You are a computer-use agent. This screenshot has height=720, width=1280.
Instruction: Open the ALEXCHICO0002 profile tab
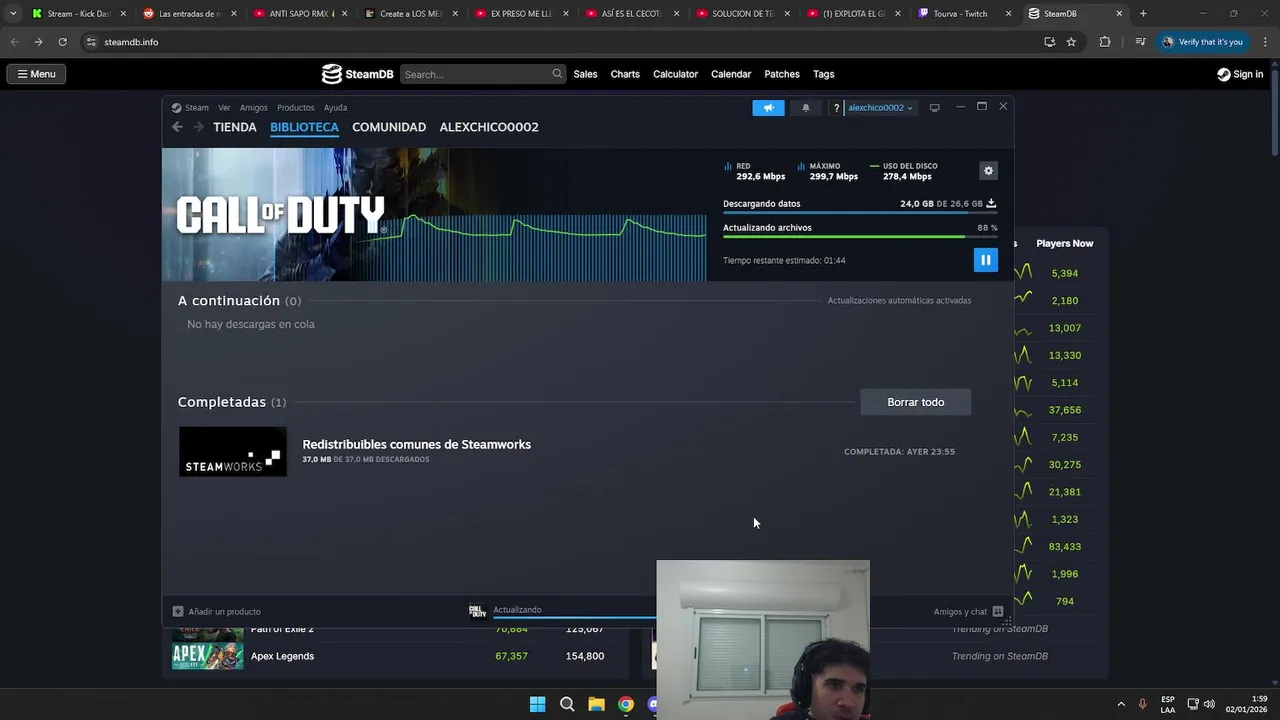[x=489, y=127]
